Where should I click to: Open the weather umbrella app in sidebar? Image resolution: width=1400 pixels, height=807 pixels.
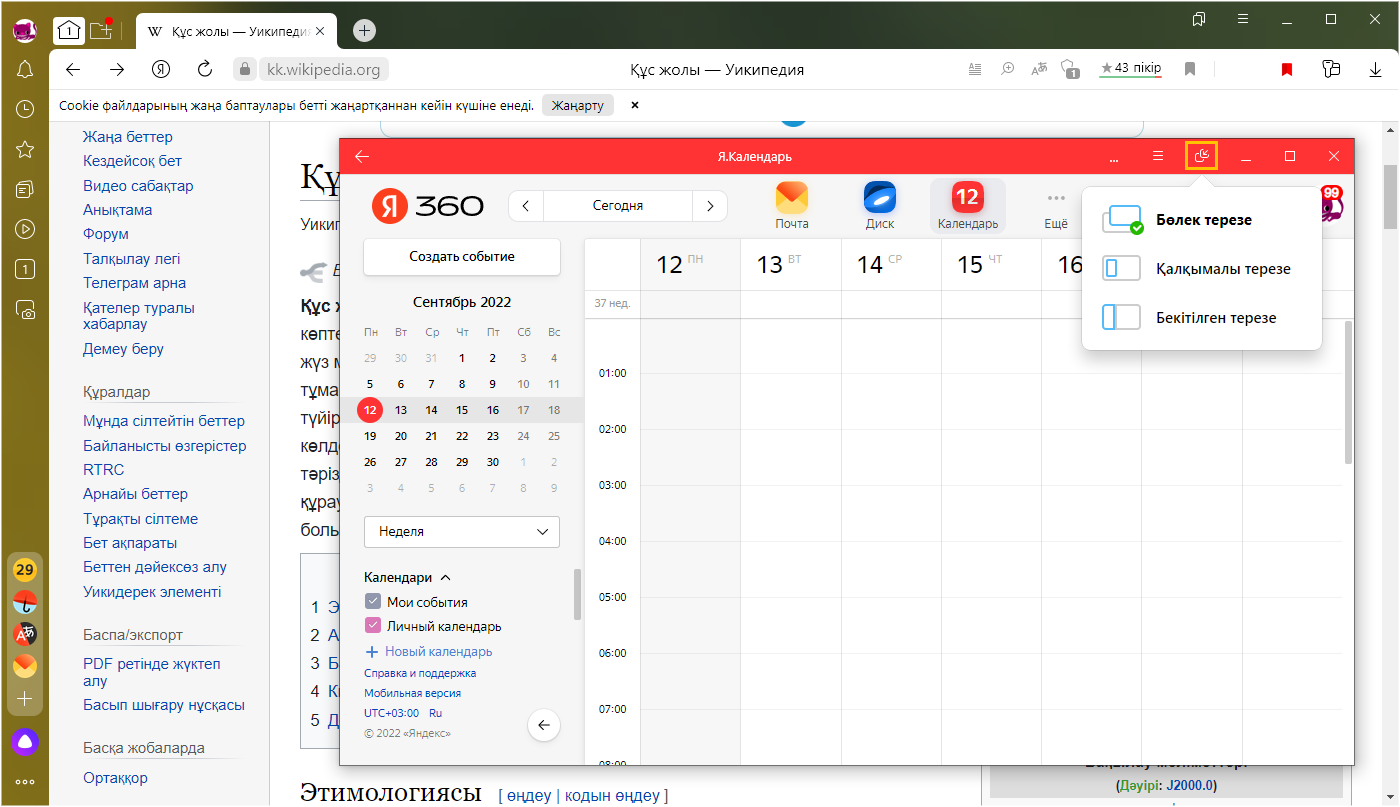(25, 603)
